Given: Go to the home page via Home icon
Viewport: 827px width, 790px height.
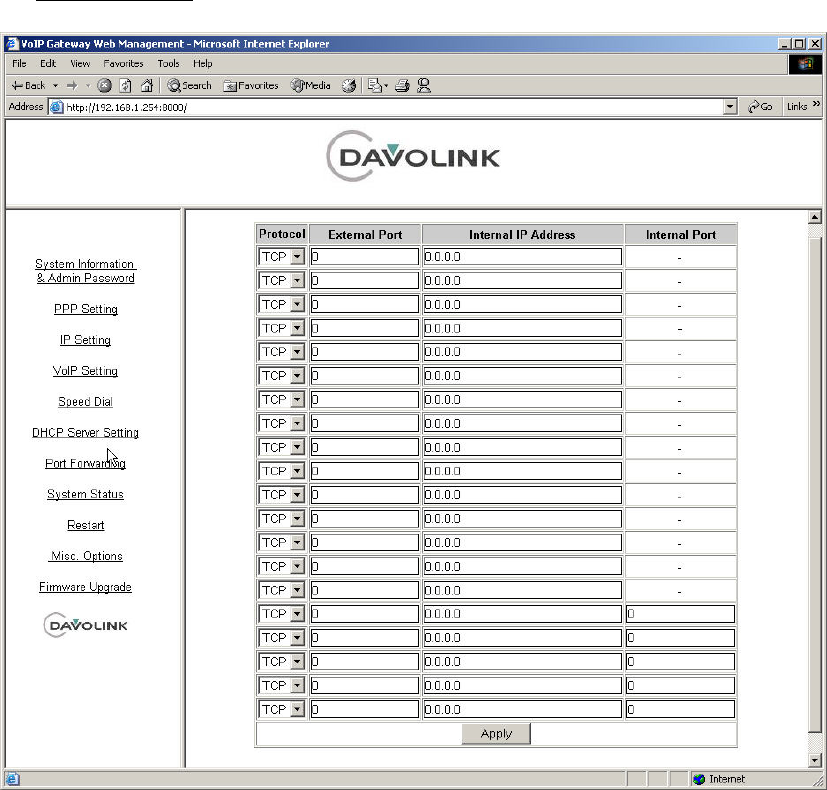Looking at the screenshot, I should tap(147, 85).
